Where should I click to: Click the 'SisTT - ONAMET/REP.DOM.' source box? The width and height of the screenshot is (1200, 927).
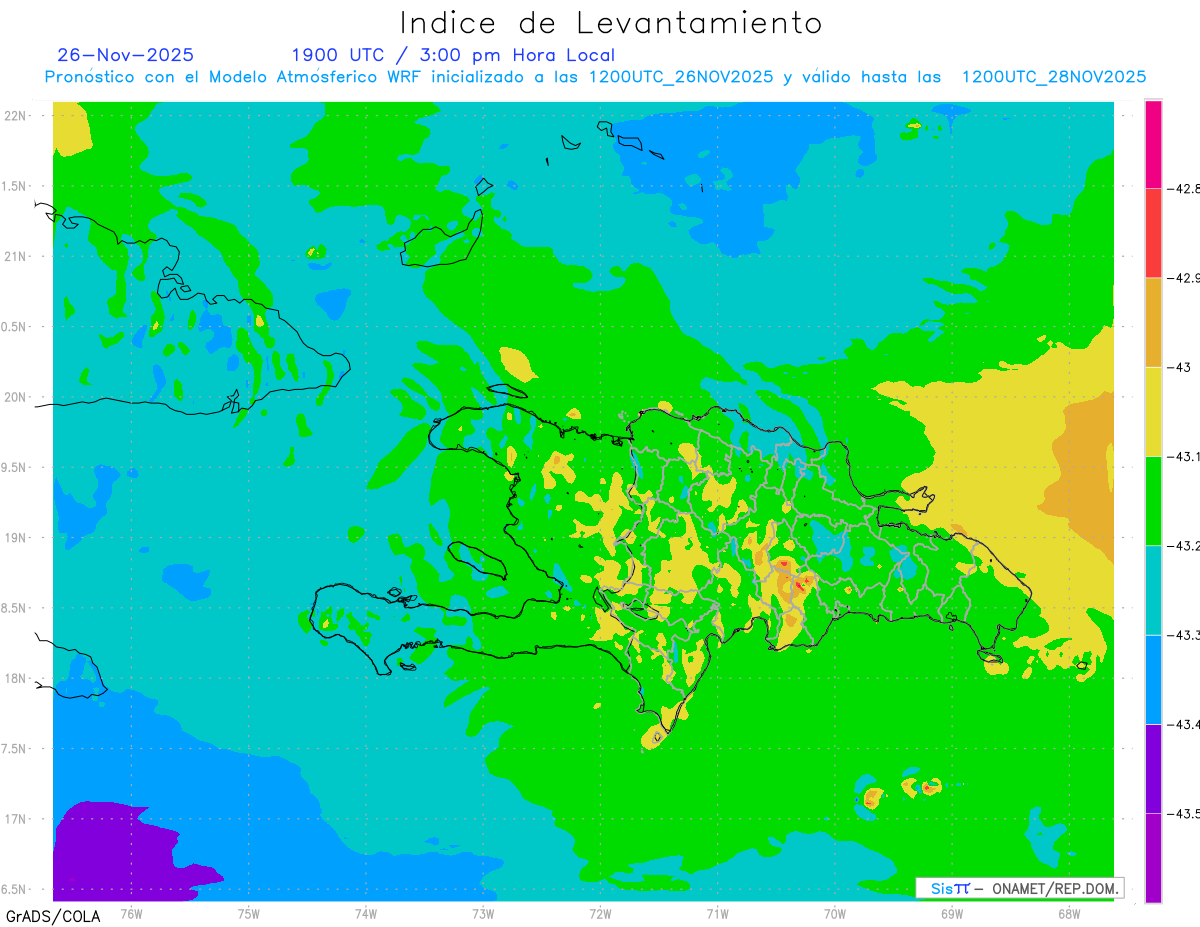pos(1019,888)
